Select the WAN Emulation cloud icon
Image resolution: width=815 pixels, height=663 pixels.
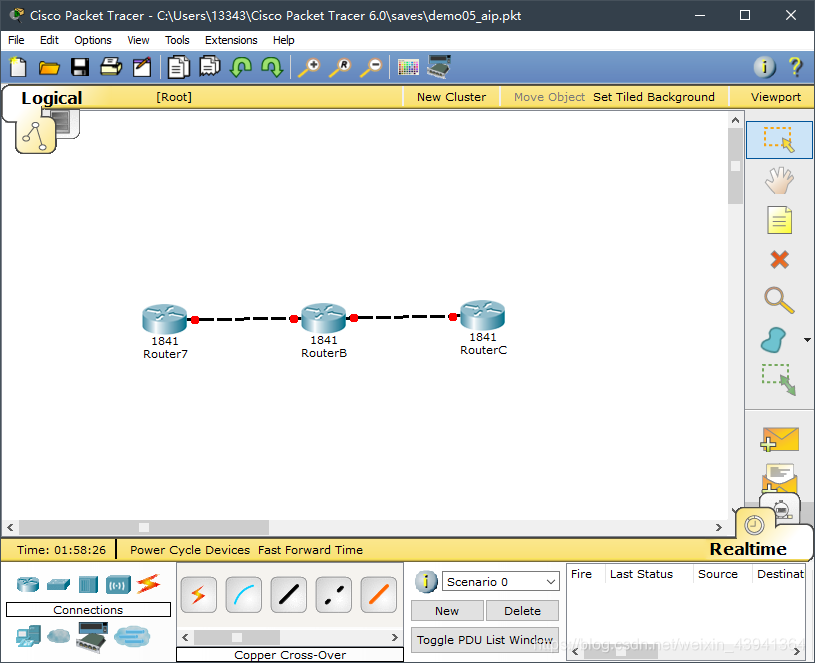58,635
